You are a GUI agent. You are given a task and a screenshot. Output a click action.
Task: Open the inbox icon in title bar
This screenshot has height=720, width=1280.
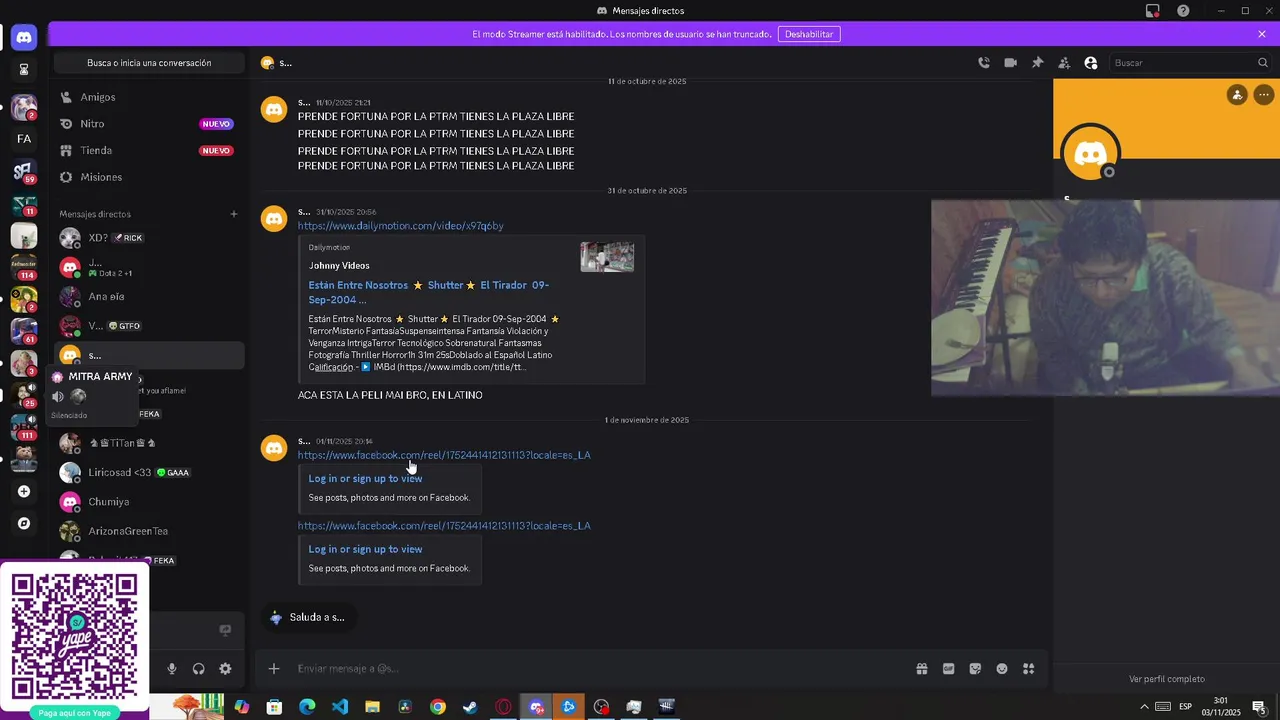click(x=1153, y=11)
